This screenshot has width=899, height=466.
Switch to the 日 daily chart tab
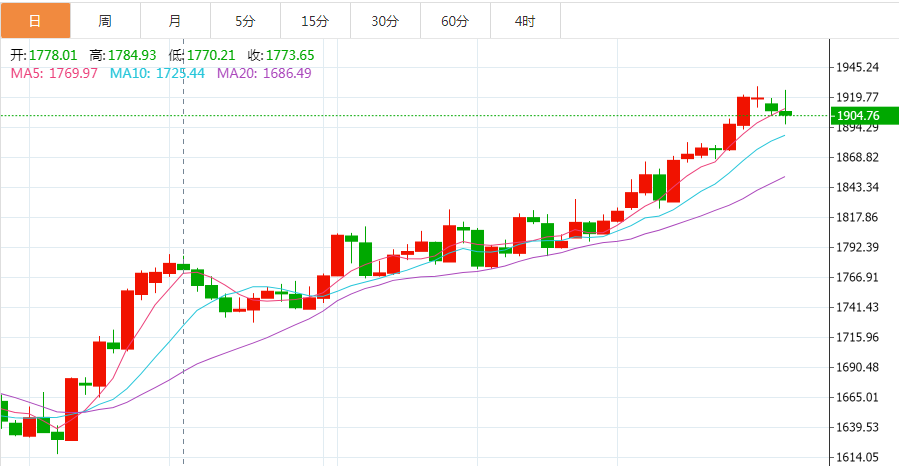tap(35, 21)
